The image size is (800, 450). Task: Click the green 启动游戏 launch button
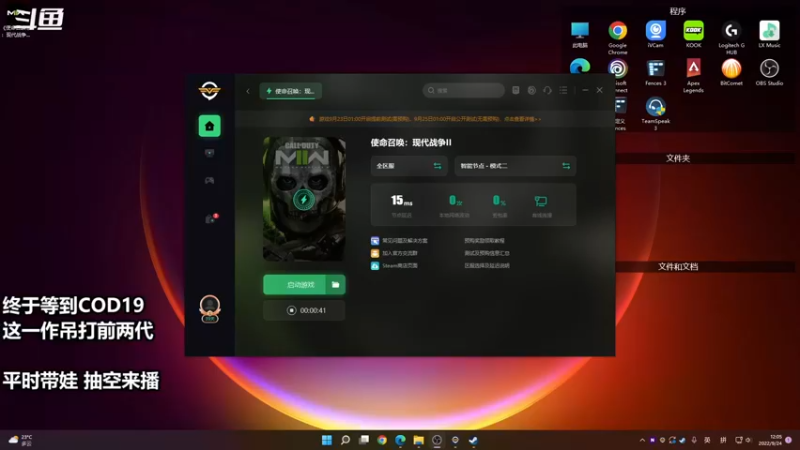point(295,285)
